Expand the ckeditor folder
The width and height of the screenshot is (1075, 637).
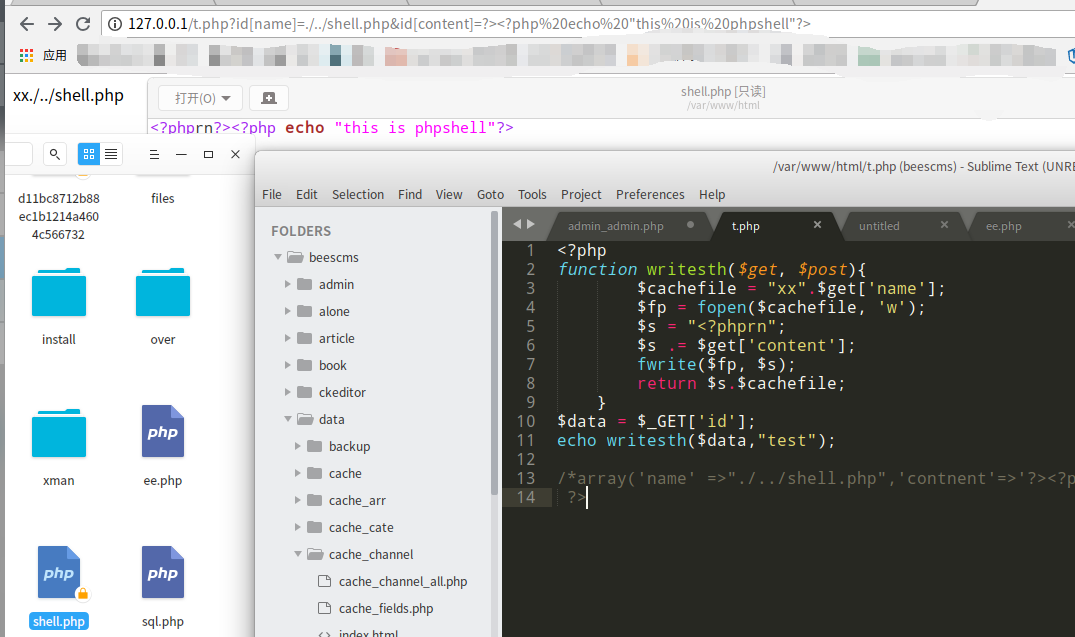click(288, 392)
